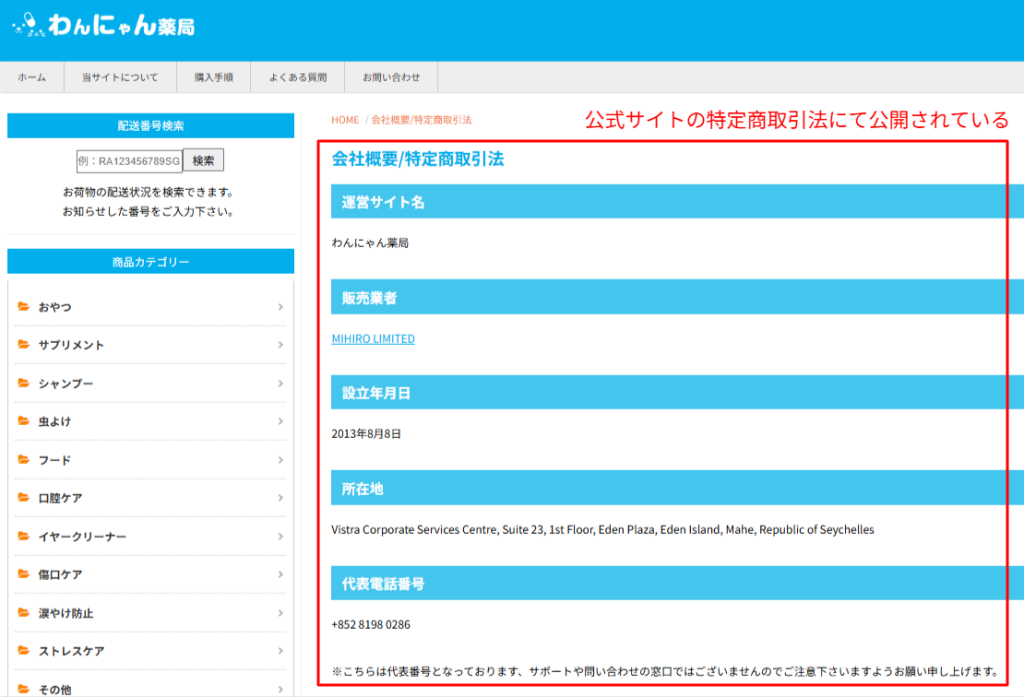The image size is (1024, 697).
Task: Expand the シャンプー category chevron
Action: pos(280,383)
